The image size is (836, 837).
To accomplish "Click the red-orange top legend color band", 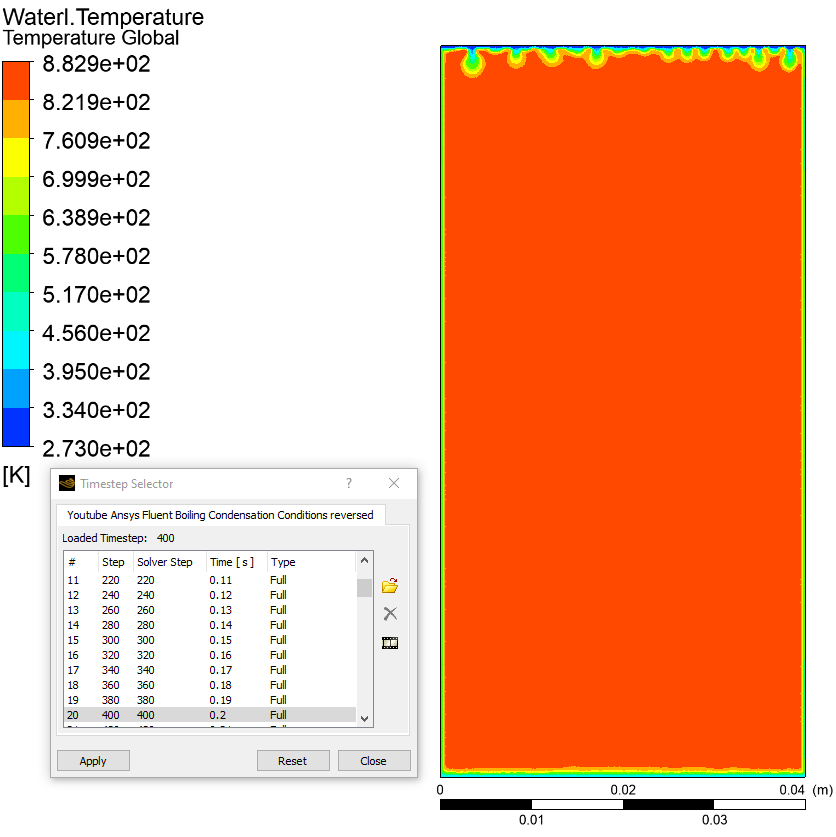I will tap(16, 81).
